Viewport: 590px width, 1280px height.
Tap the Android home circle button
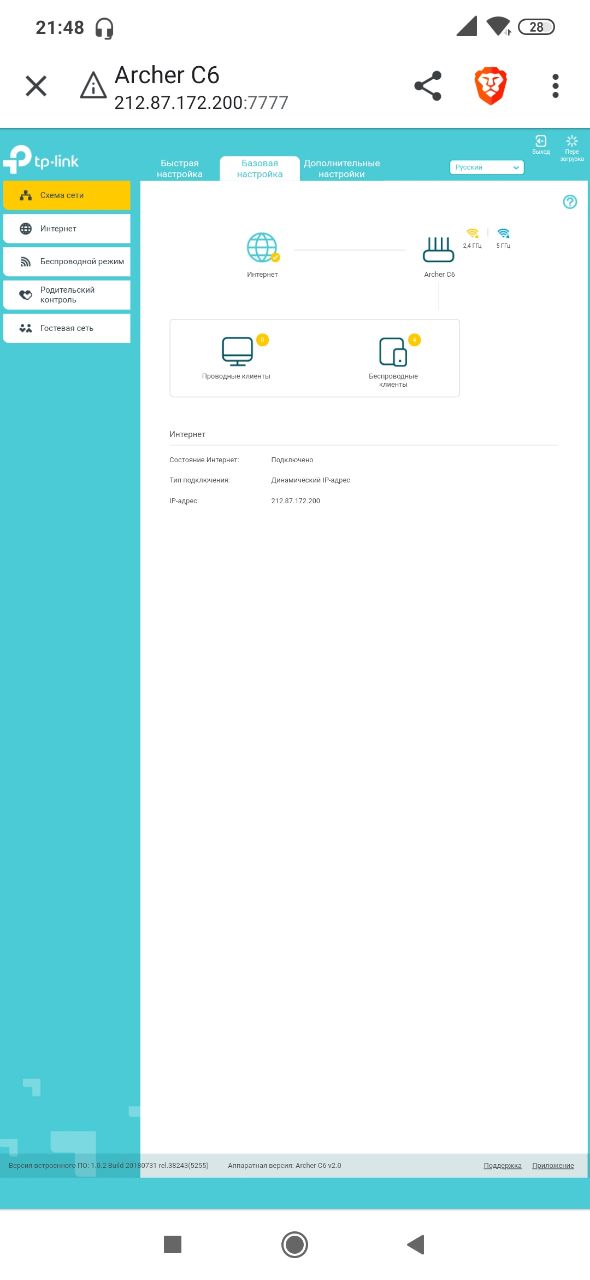point(295,1244)
